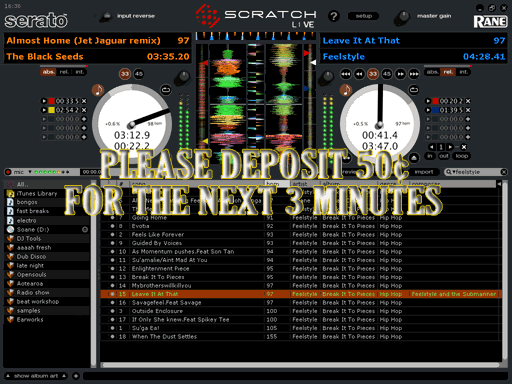Click the right deck fast-forward bend icon
This screenshot has width=512, height=384.
click(x=400, y=74)
